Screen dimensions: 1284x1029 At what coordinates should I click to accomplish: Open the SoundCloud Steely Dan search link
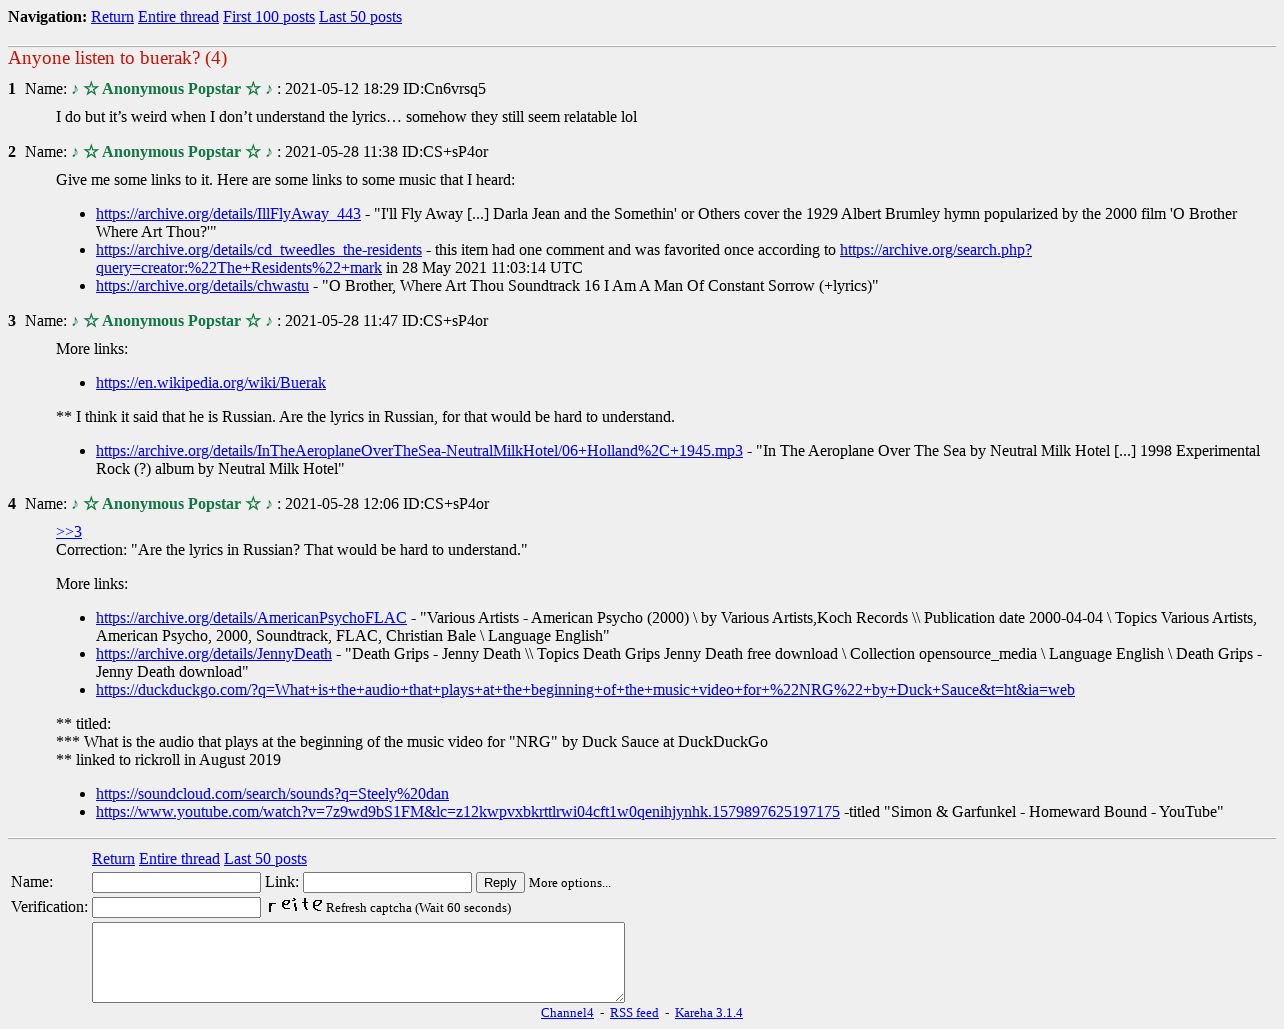(x=272, y=794)
